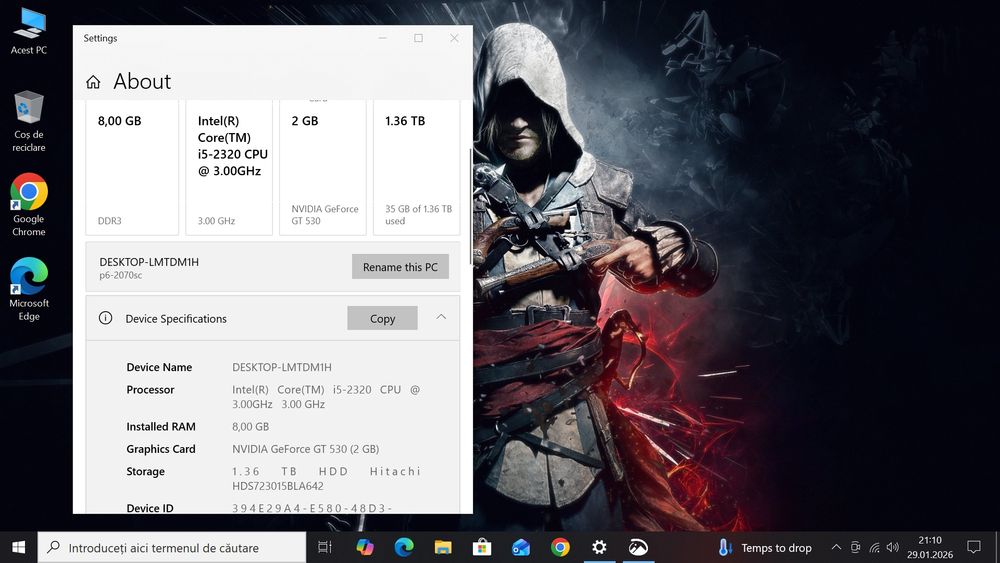Open Copilot taskbar icon
The height and width of the screenshot is (563, 1000).
click(x=365, y=547)
